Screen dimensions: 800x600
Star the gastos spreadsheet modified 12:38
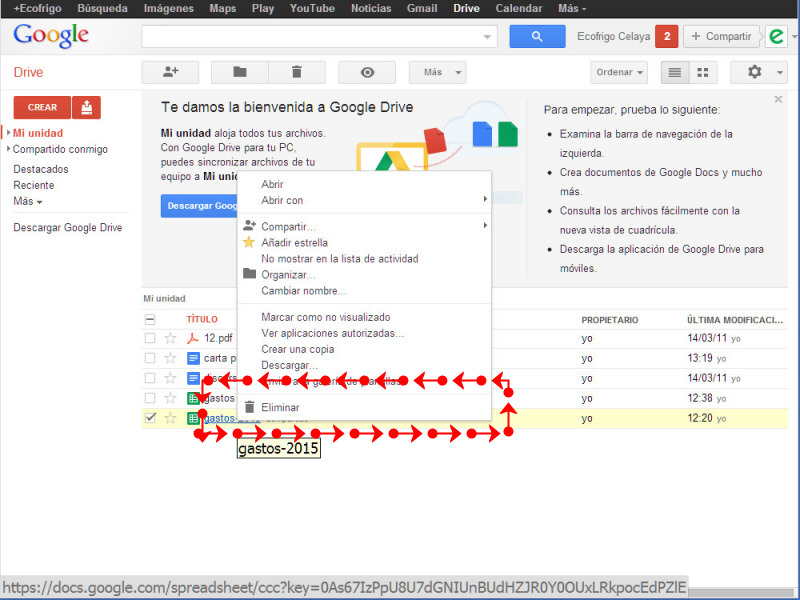170,398
